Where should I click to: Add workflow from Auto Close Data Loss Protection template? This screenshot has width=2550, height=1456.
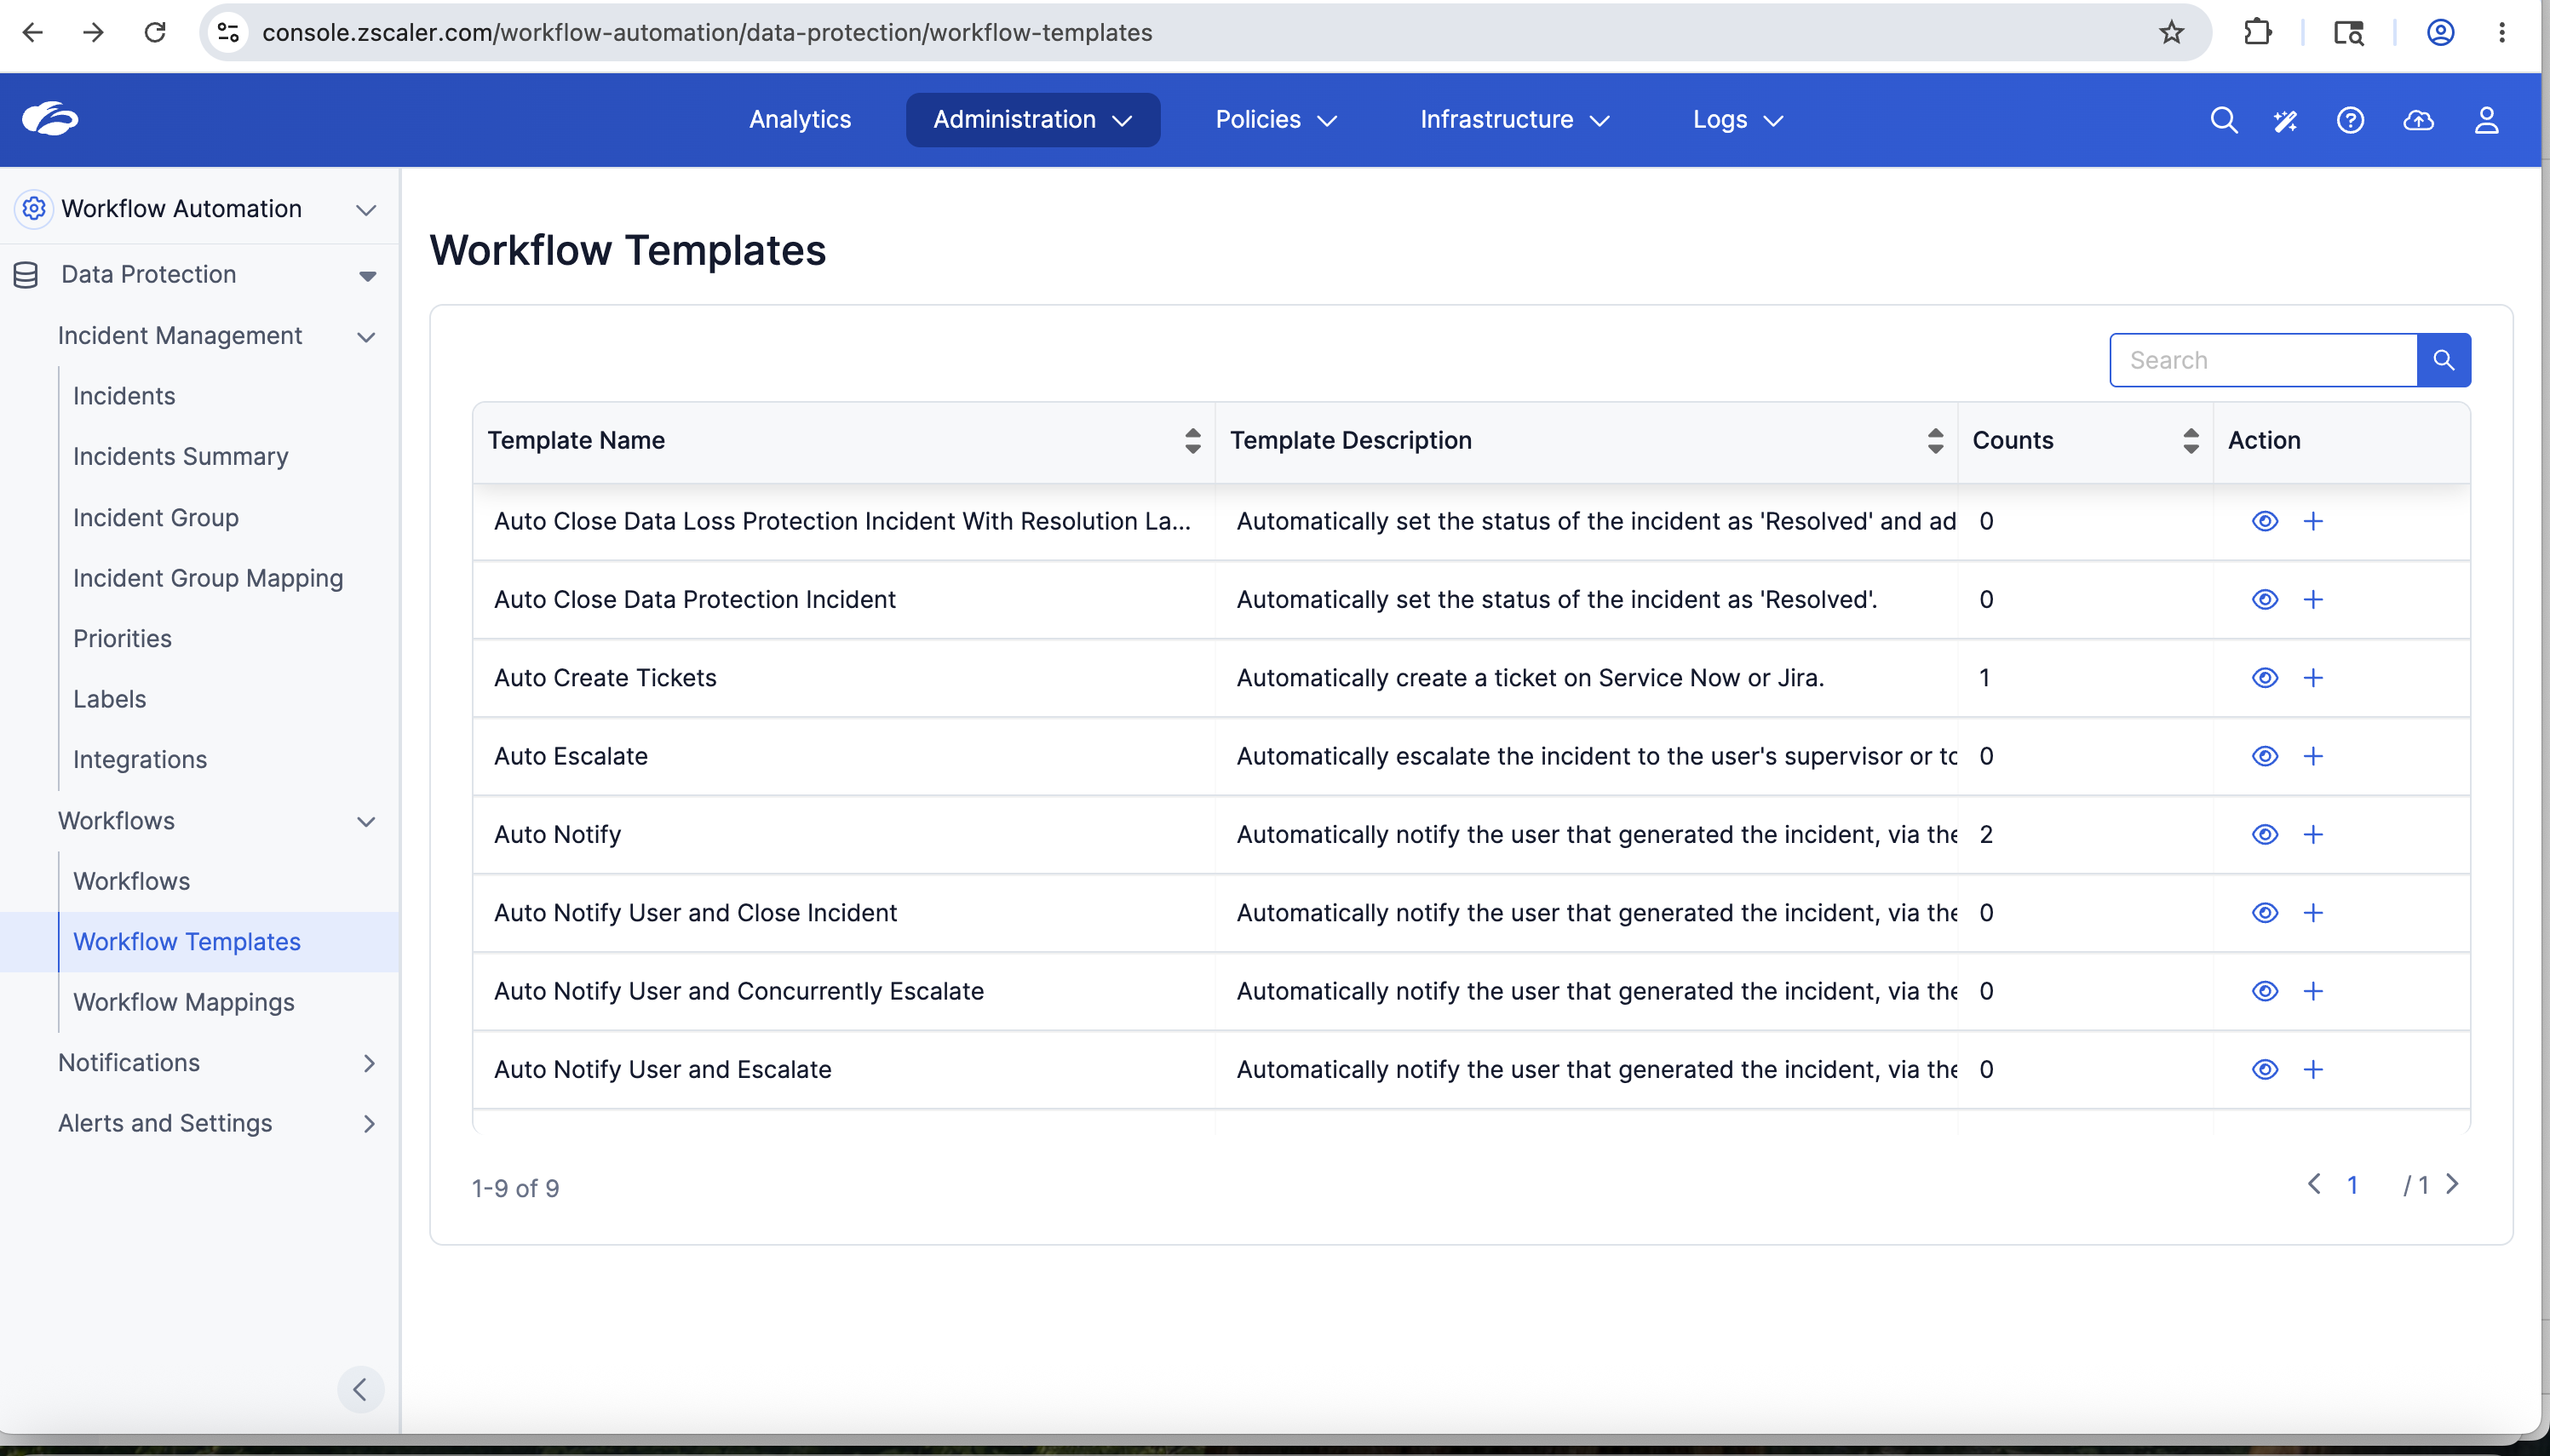2313,521
